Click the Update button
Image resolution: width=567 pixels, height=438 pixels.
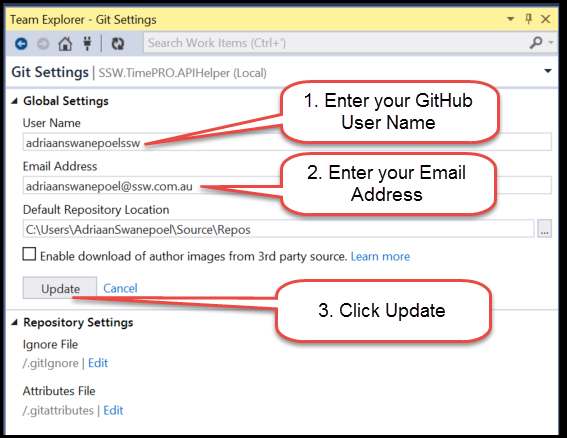click(60, 288)
